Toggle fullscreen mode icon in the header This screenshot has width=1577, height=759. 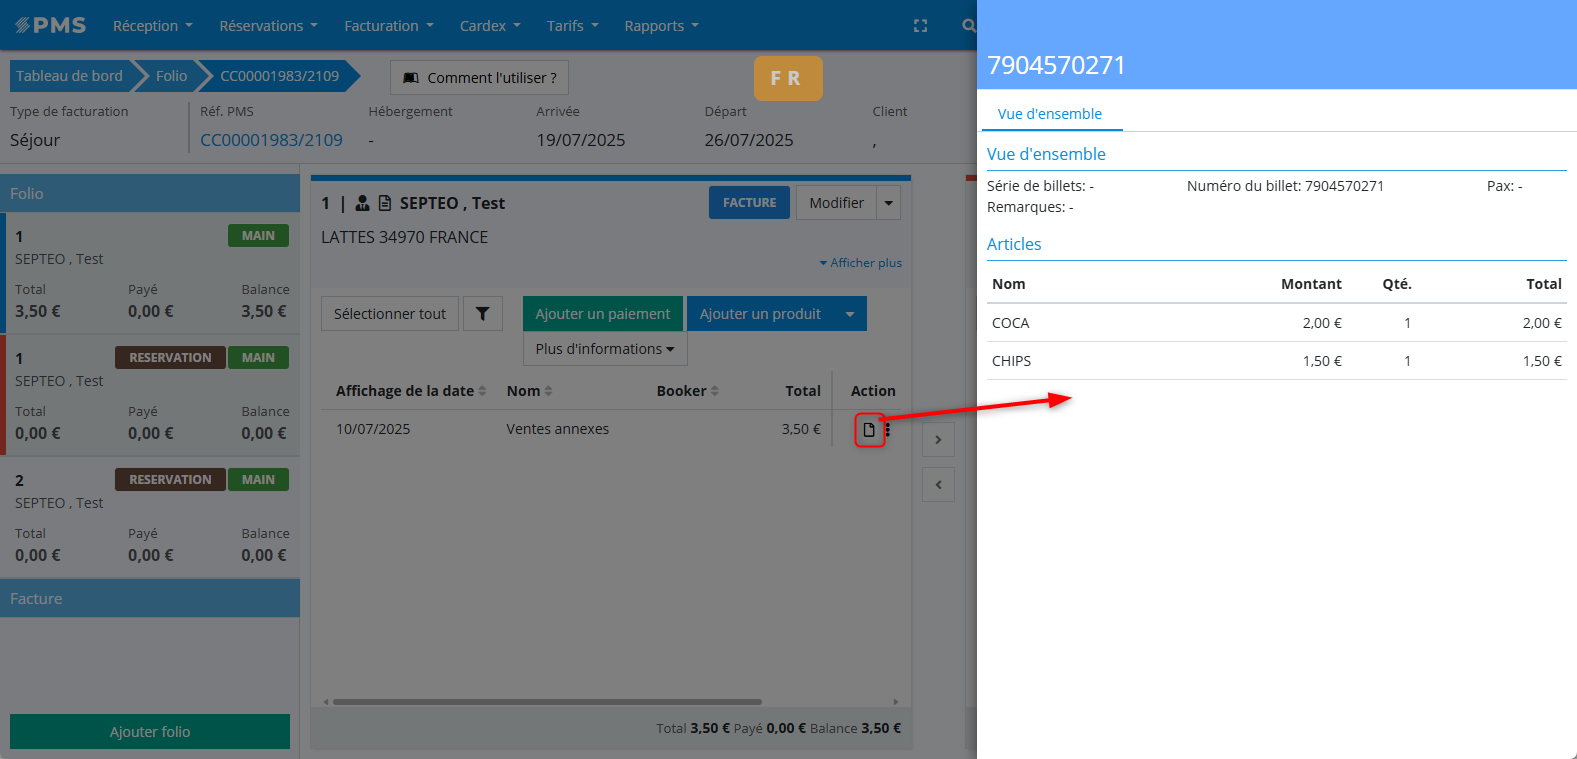click(920, 26)
